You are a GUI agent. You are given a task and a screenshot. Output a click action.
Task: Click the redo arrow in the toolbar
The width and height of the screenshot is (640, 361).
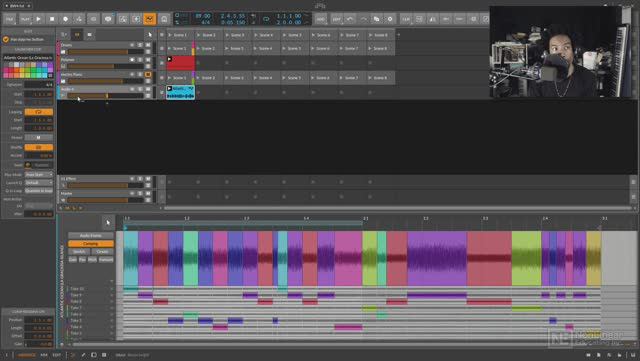pos(363,19)
